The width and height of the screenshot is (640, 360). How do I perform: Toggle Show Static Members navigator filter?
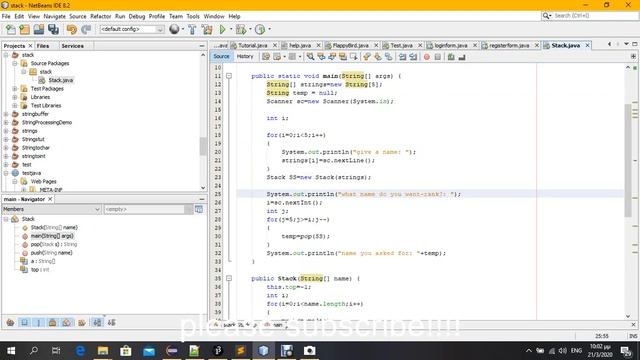click(x=38, y=322)
